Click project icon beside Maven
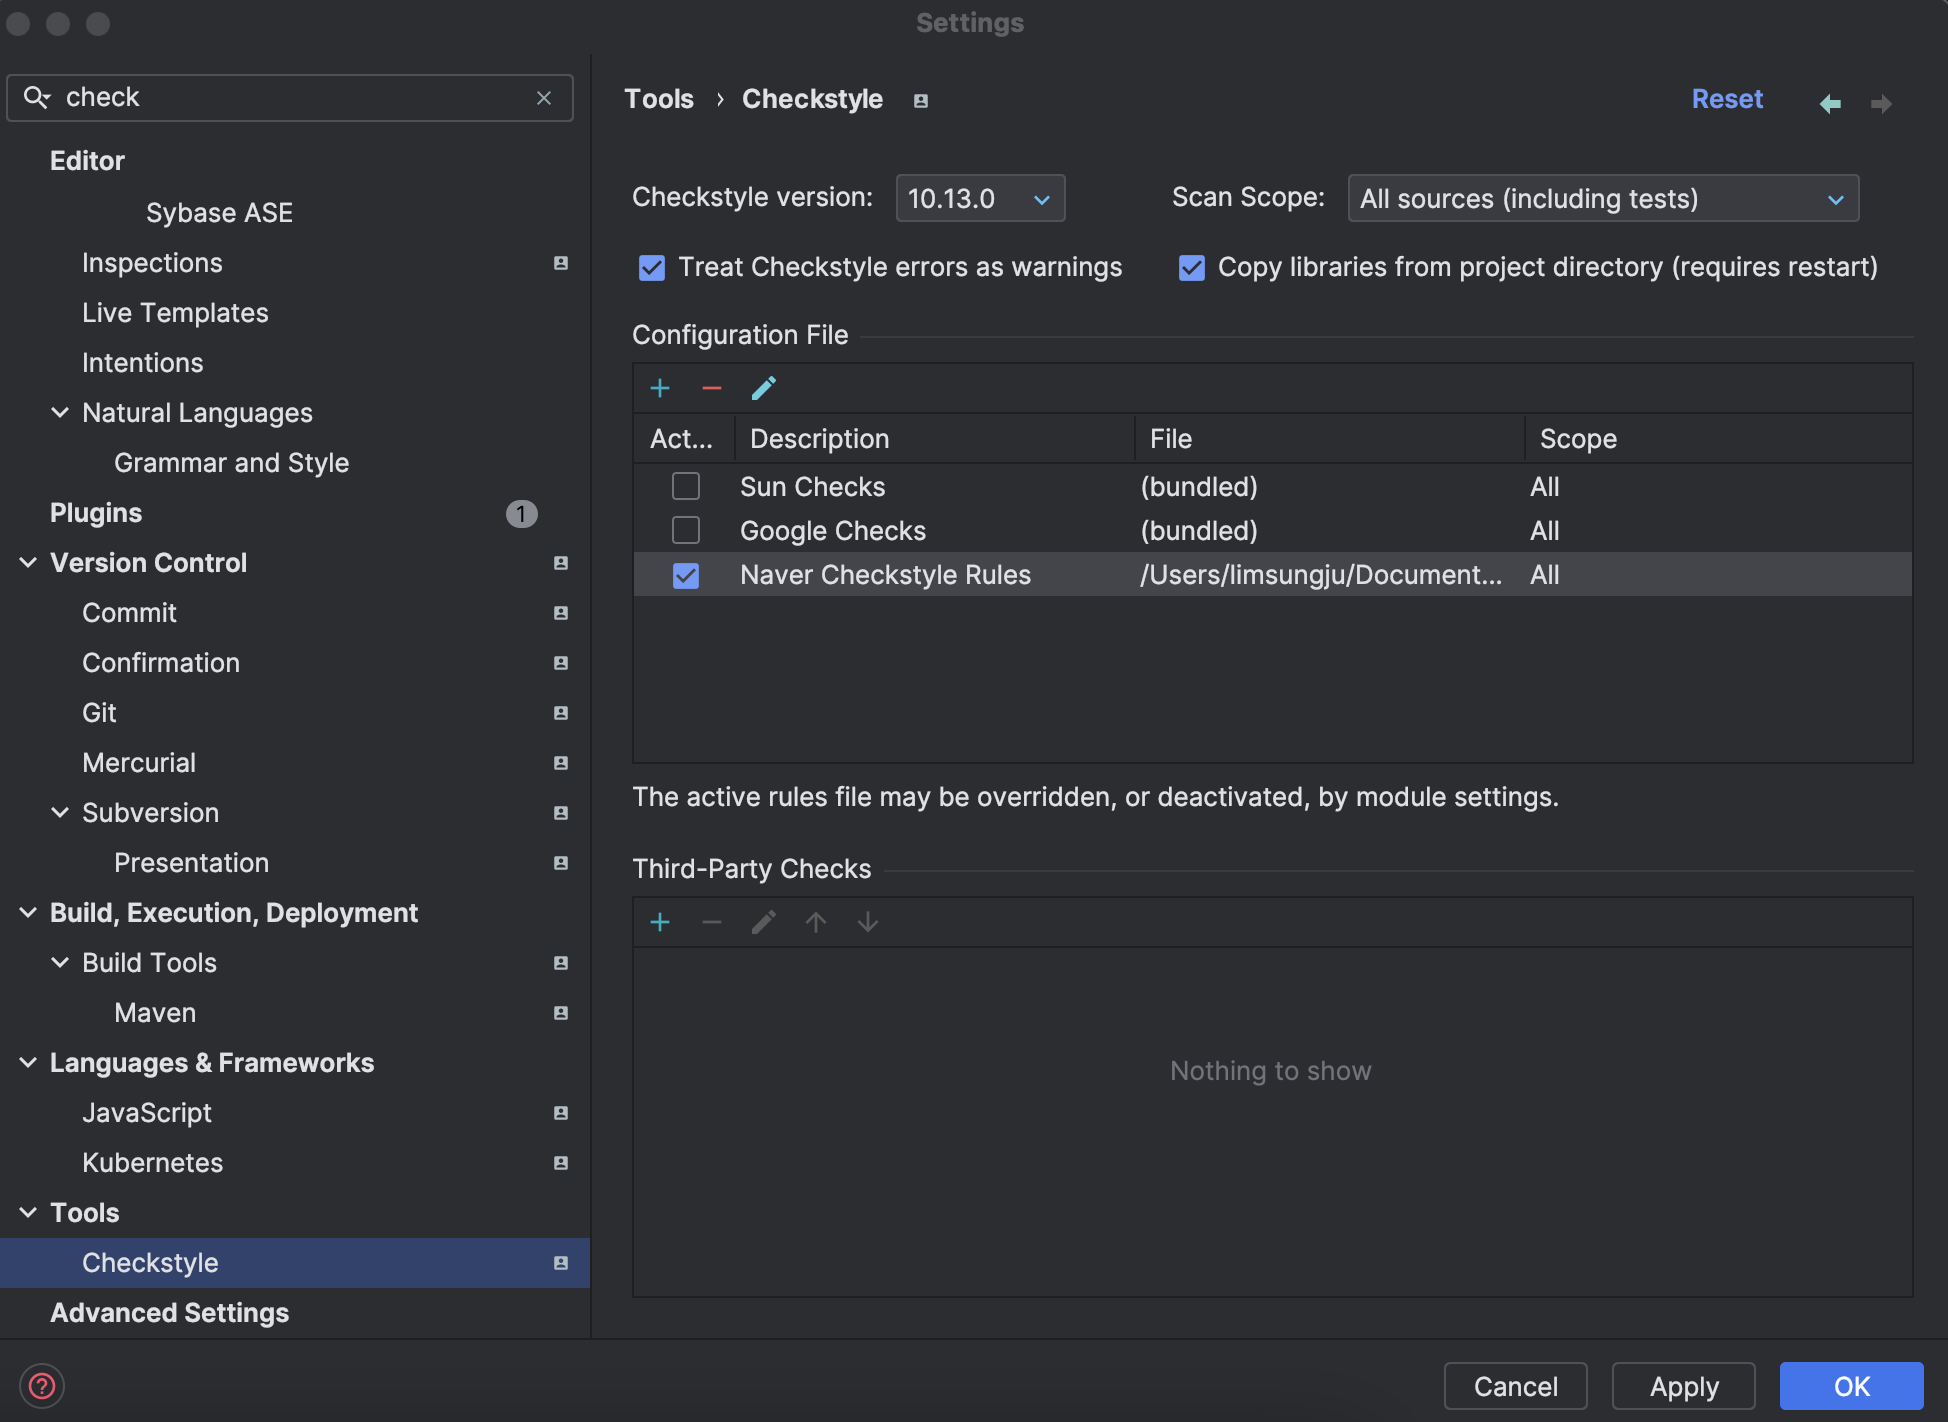The height and width of the screenshot is (1422, 1948). pyautogui.click(x=561, y=1013)
